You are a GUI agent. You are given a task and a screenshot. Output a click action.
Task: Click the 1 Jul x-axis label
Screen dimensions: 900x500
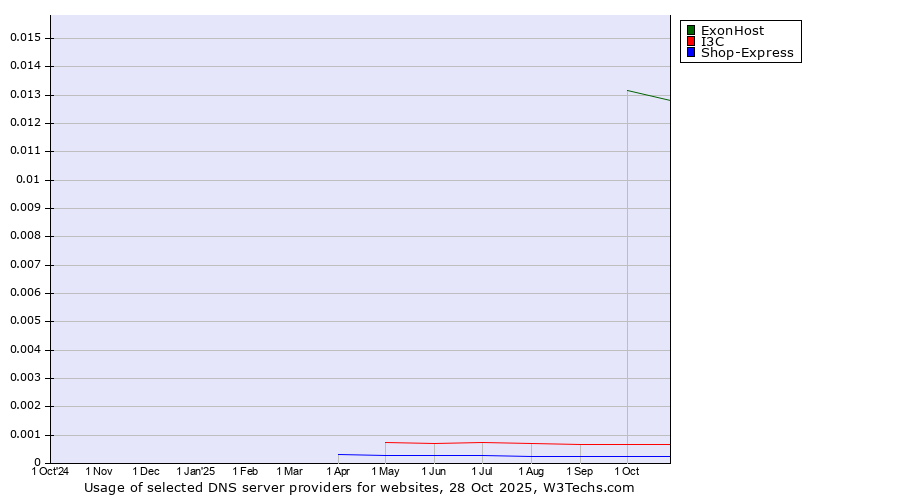[482, 471]
